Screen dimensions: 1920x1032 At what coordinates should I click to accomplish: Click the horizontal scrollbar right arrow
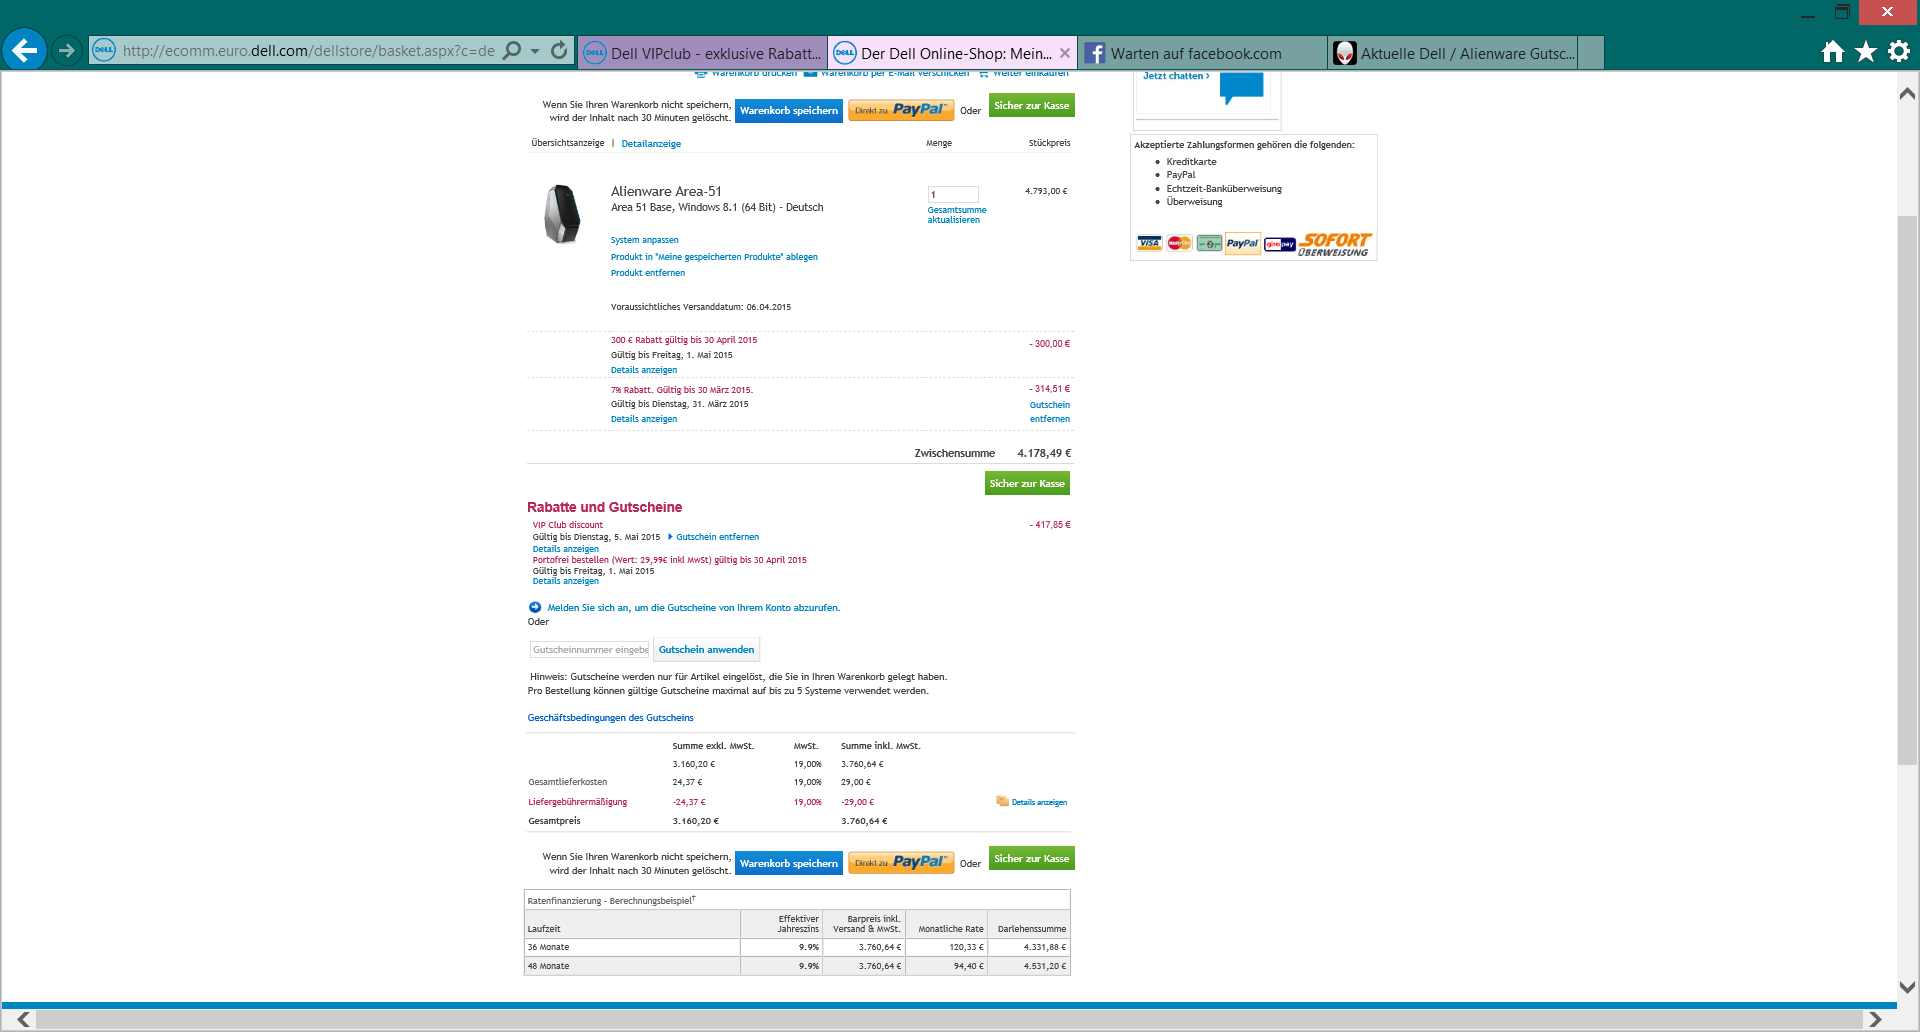(1875, 1019)
